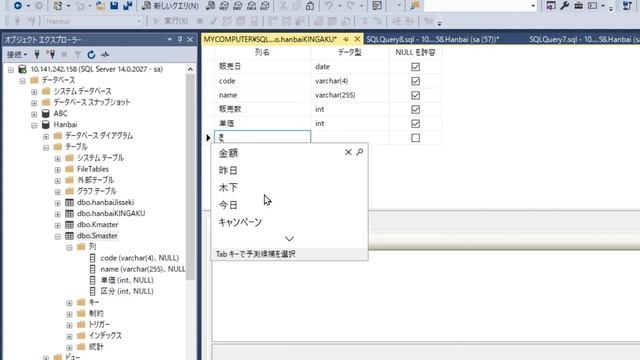The width and height of the screenshot is (640, 360).
Task: Open the 接続 connect dropdown
Action: [17, 54]
